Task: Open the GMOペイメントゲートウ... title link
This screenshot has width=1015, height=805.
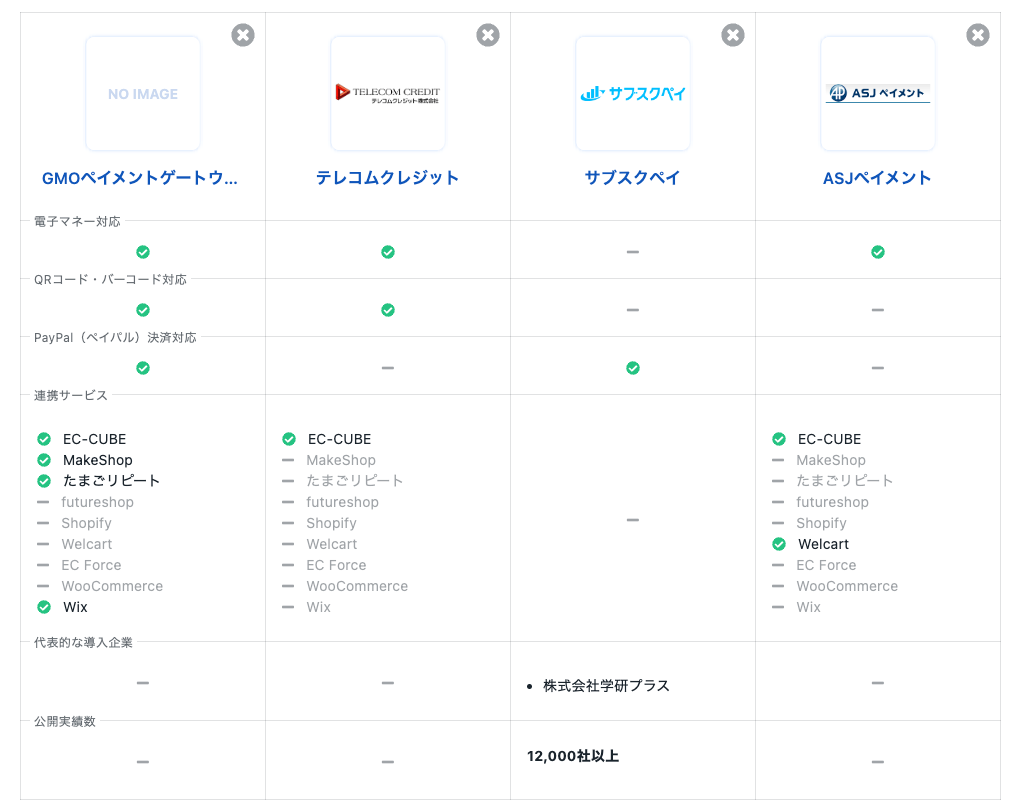Action: (140, 178)
